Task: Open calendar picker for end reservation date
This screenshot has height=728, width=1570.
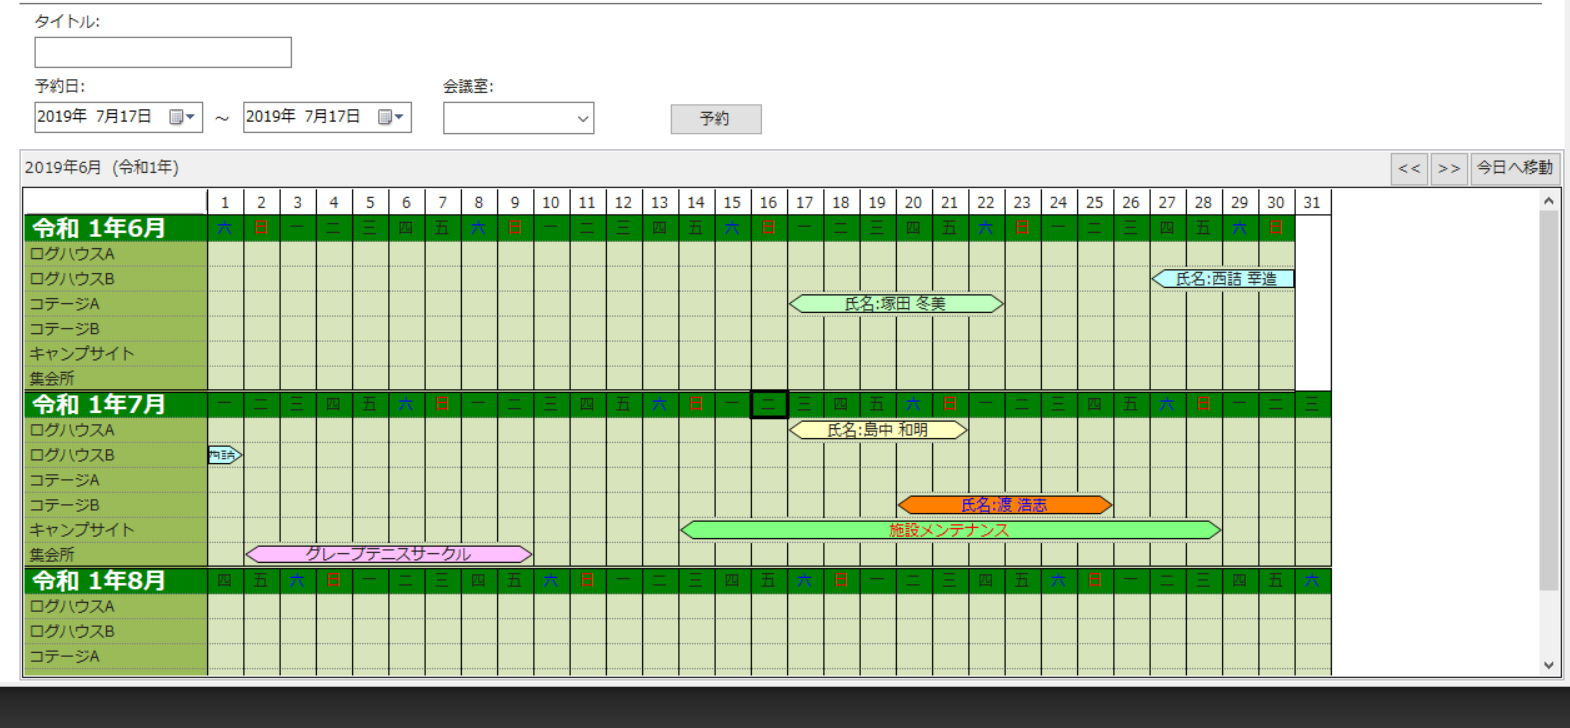Action: pos(391,117)
